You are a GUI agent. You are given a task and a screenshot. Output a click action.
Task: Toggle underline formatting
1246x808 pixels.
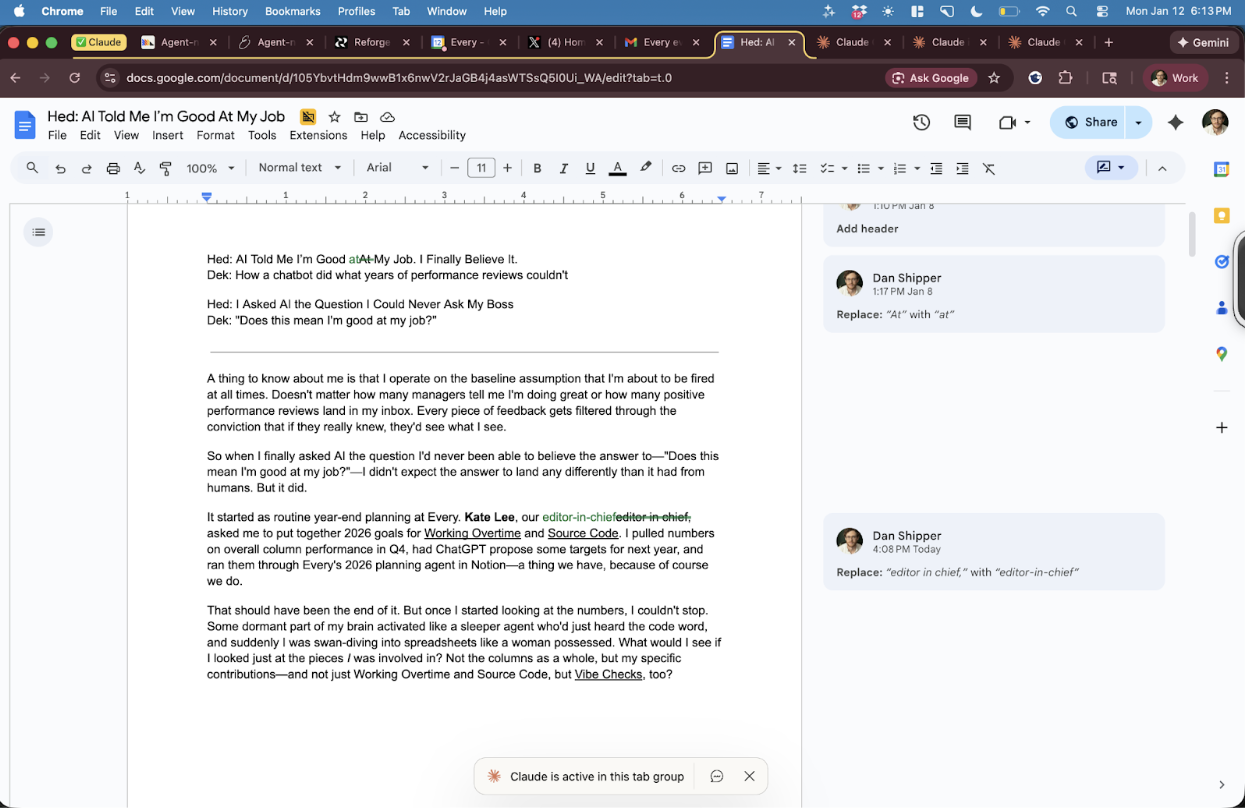click(x=589, y=168)
